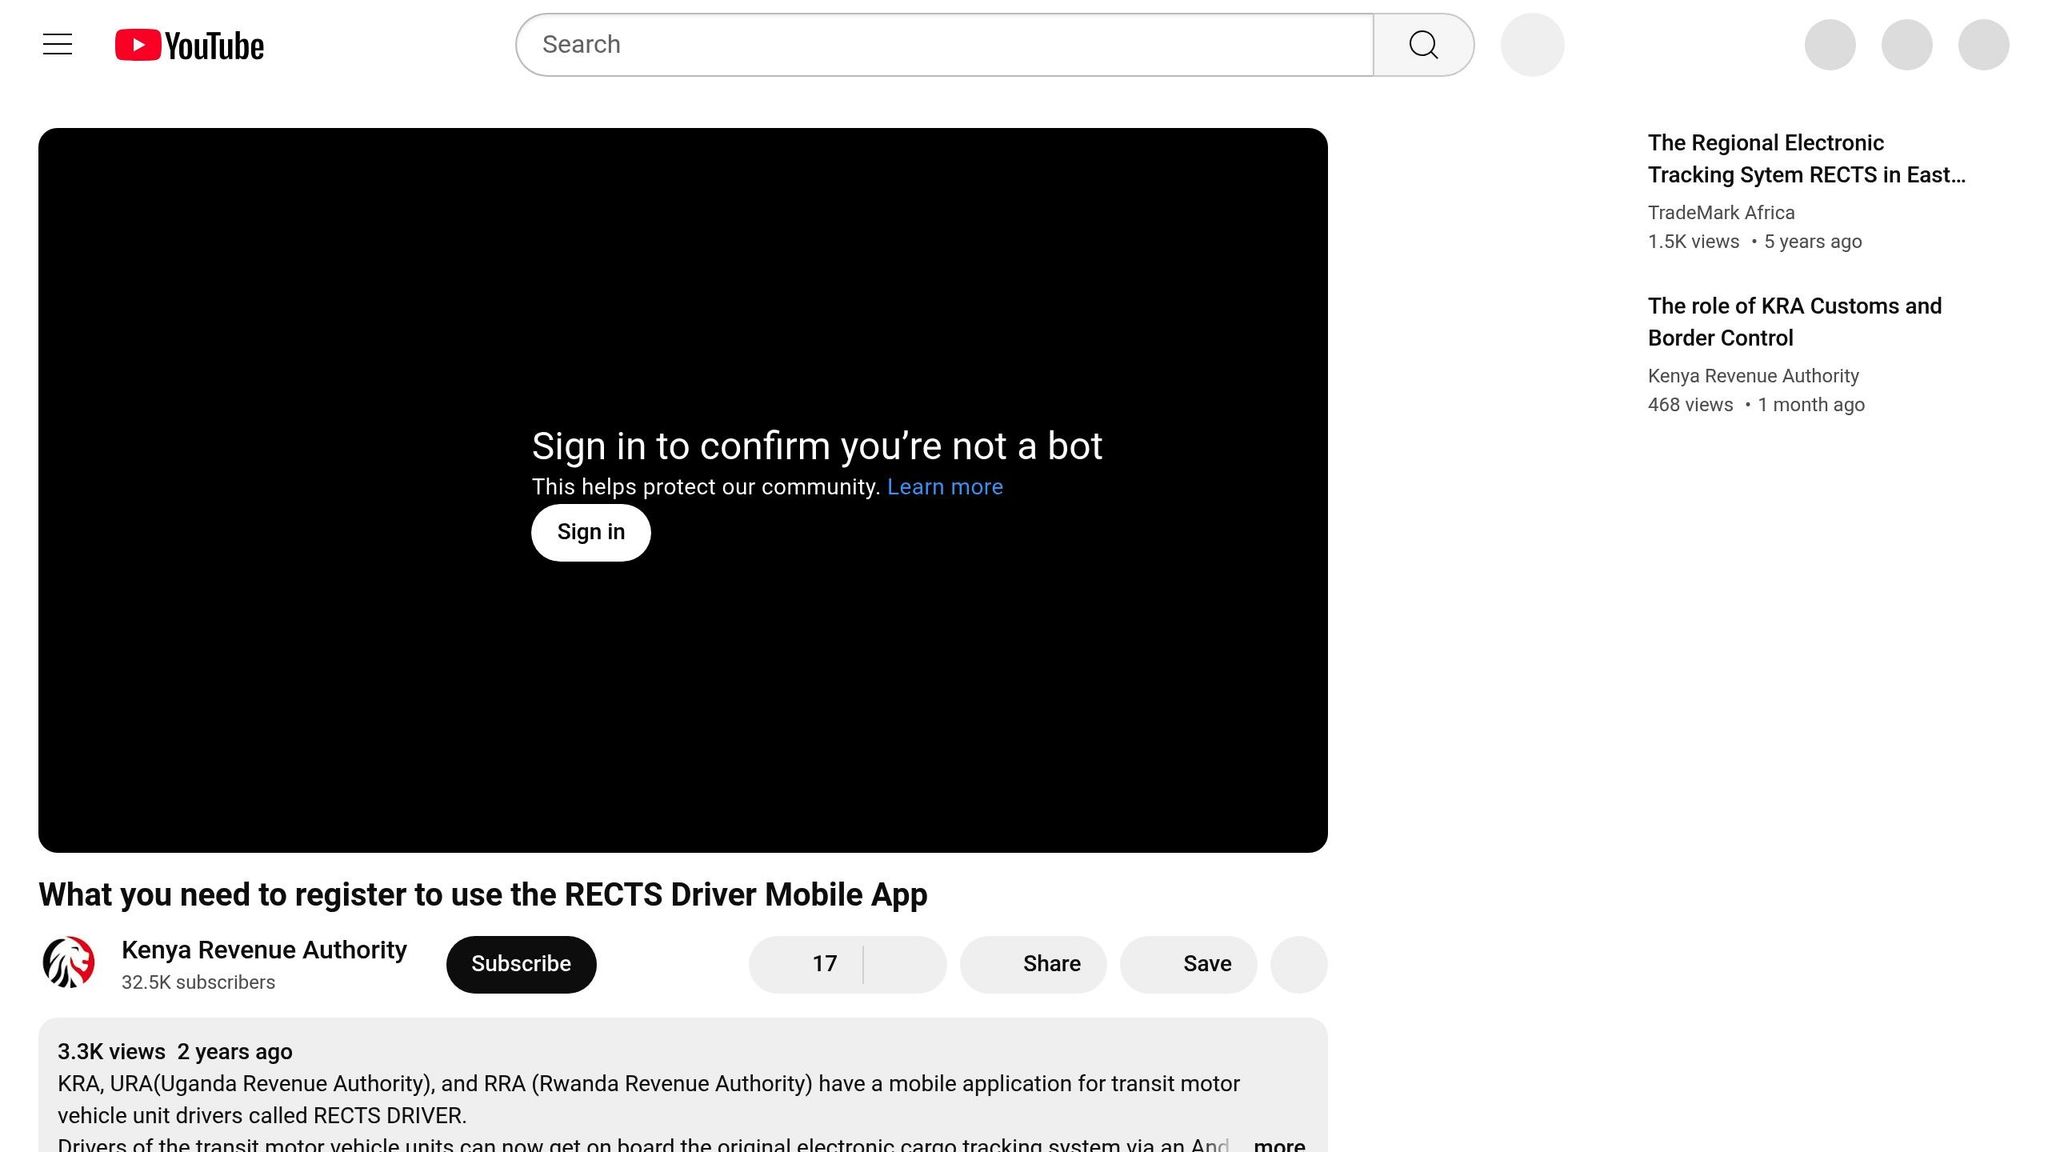This screenshot has width=2048, height=1152.
Task: Open 'The role of KRA Customs and Border Control' video
Action: pyautogui.click(x=1794, y=322)
